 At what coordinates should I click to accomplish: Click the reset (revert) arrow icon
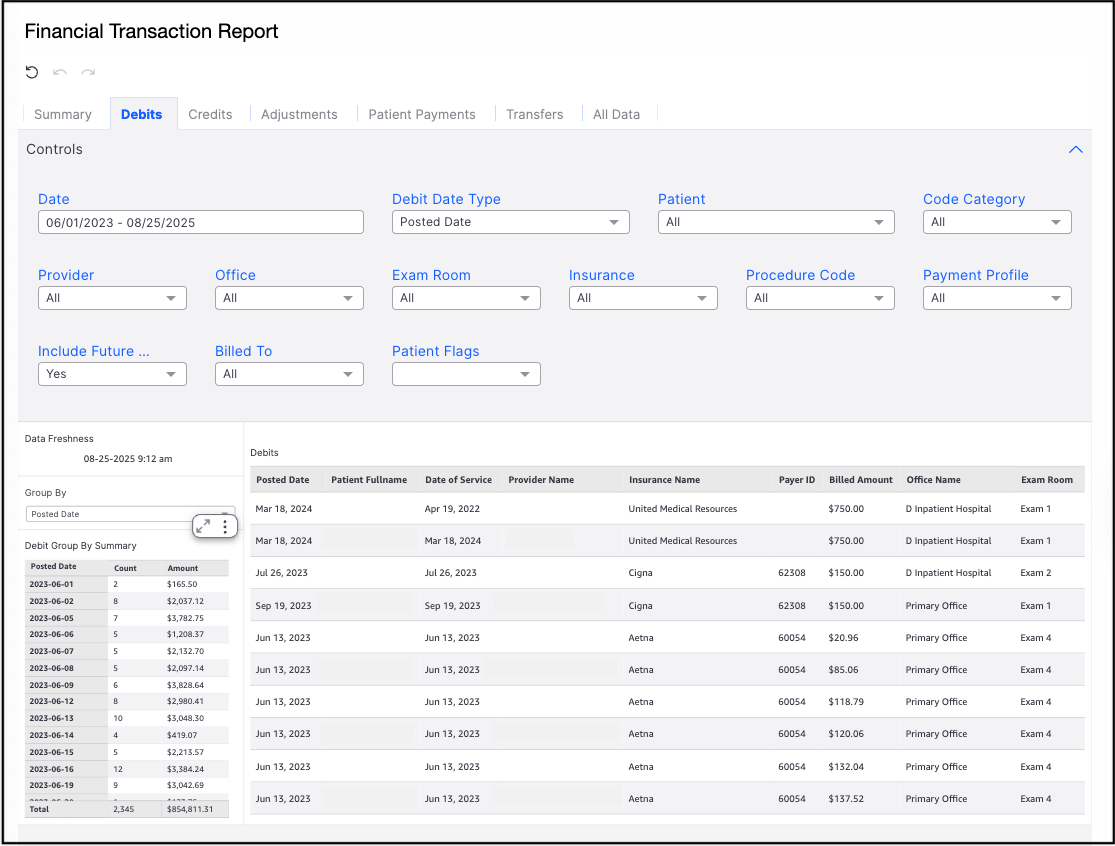coord(32,72)
